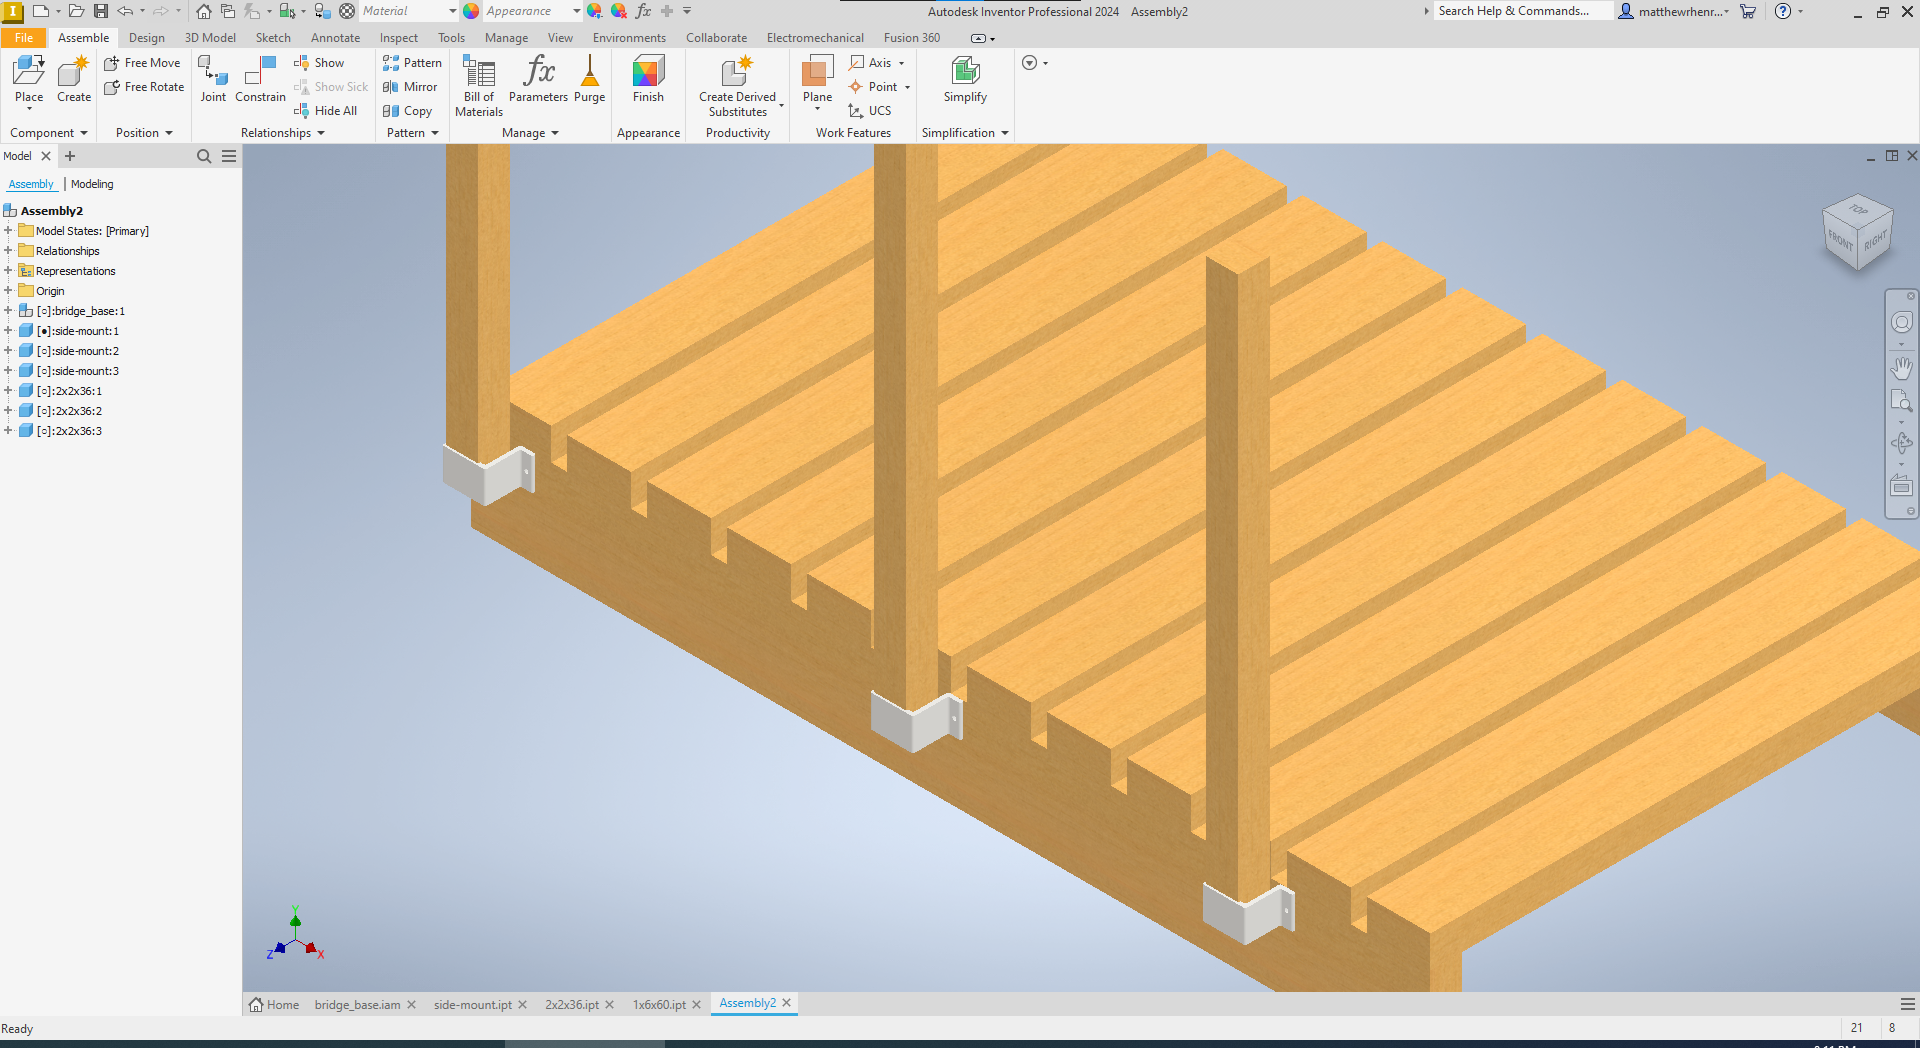Viewport: 1920px width, 1048px height.
Task: Switch to the 3D Model ribbon tab
Action: 210,38
